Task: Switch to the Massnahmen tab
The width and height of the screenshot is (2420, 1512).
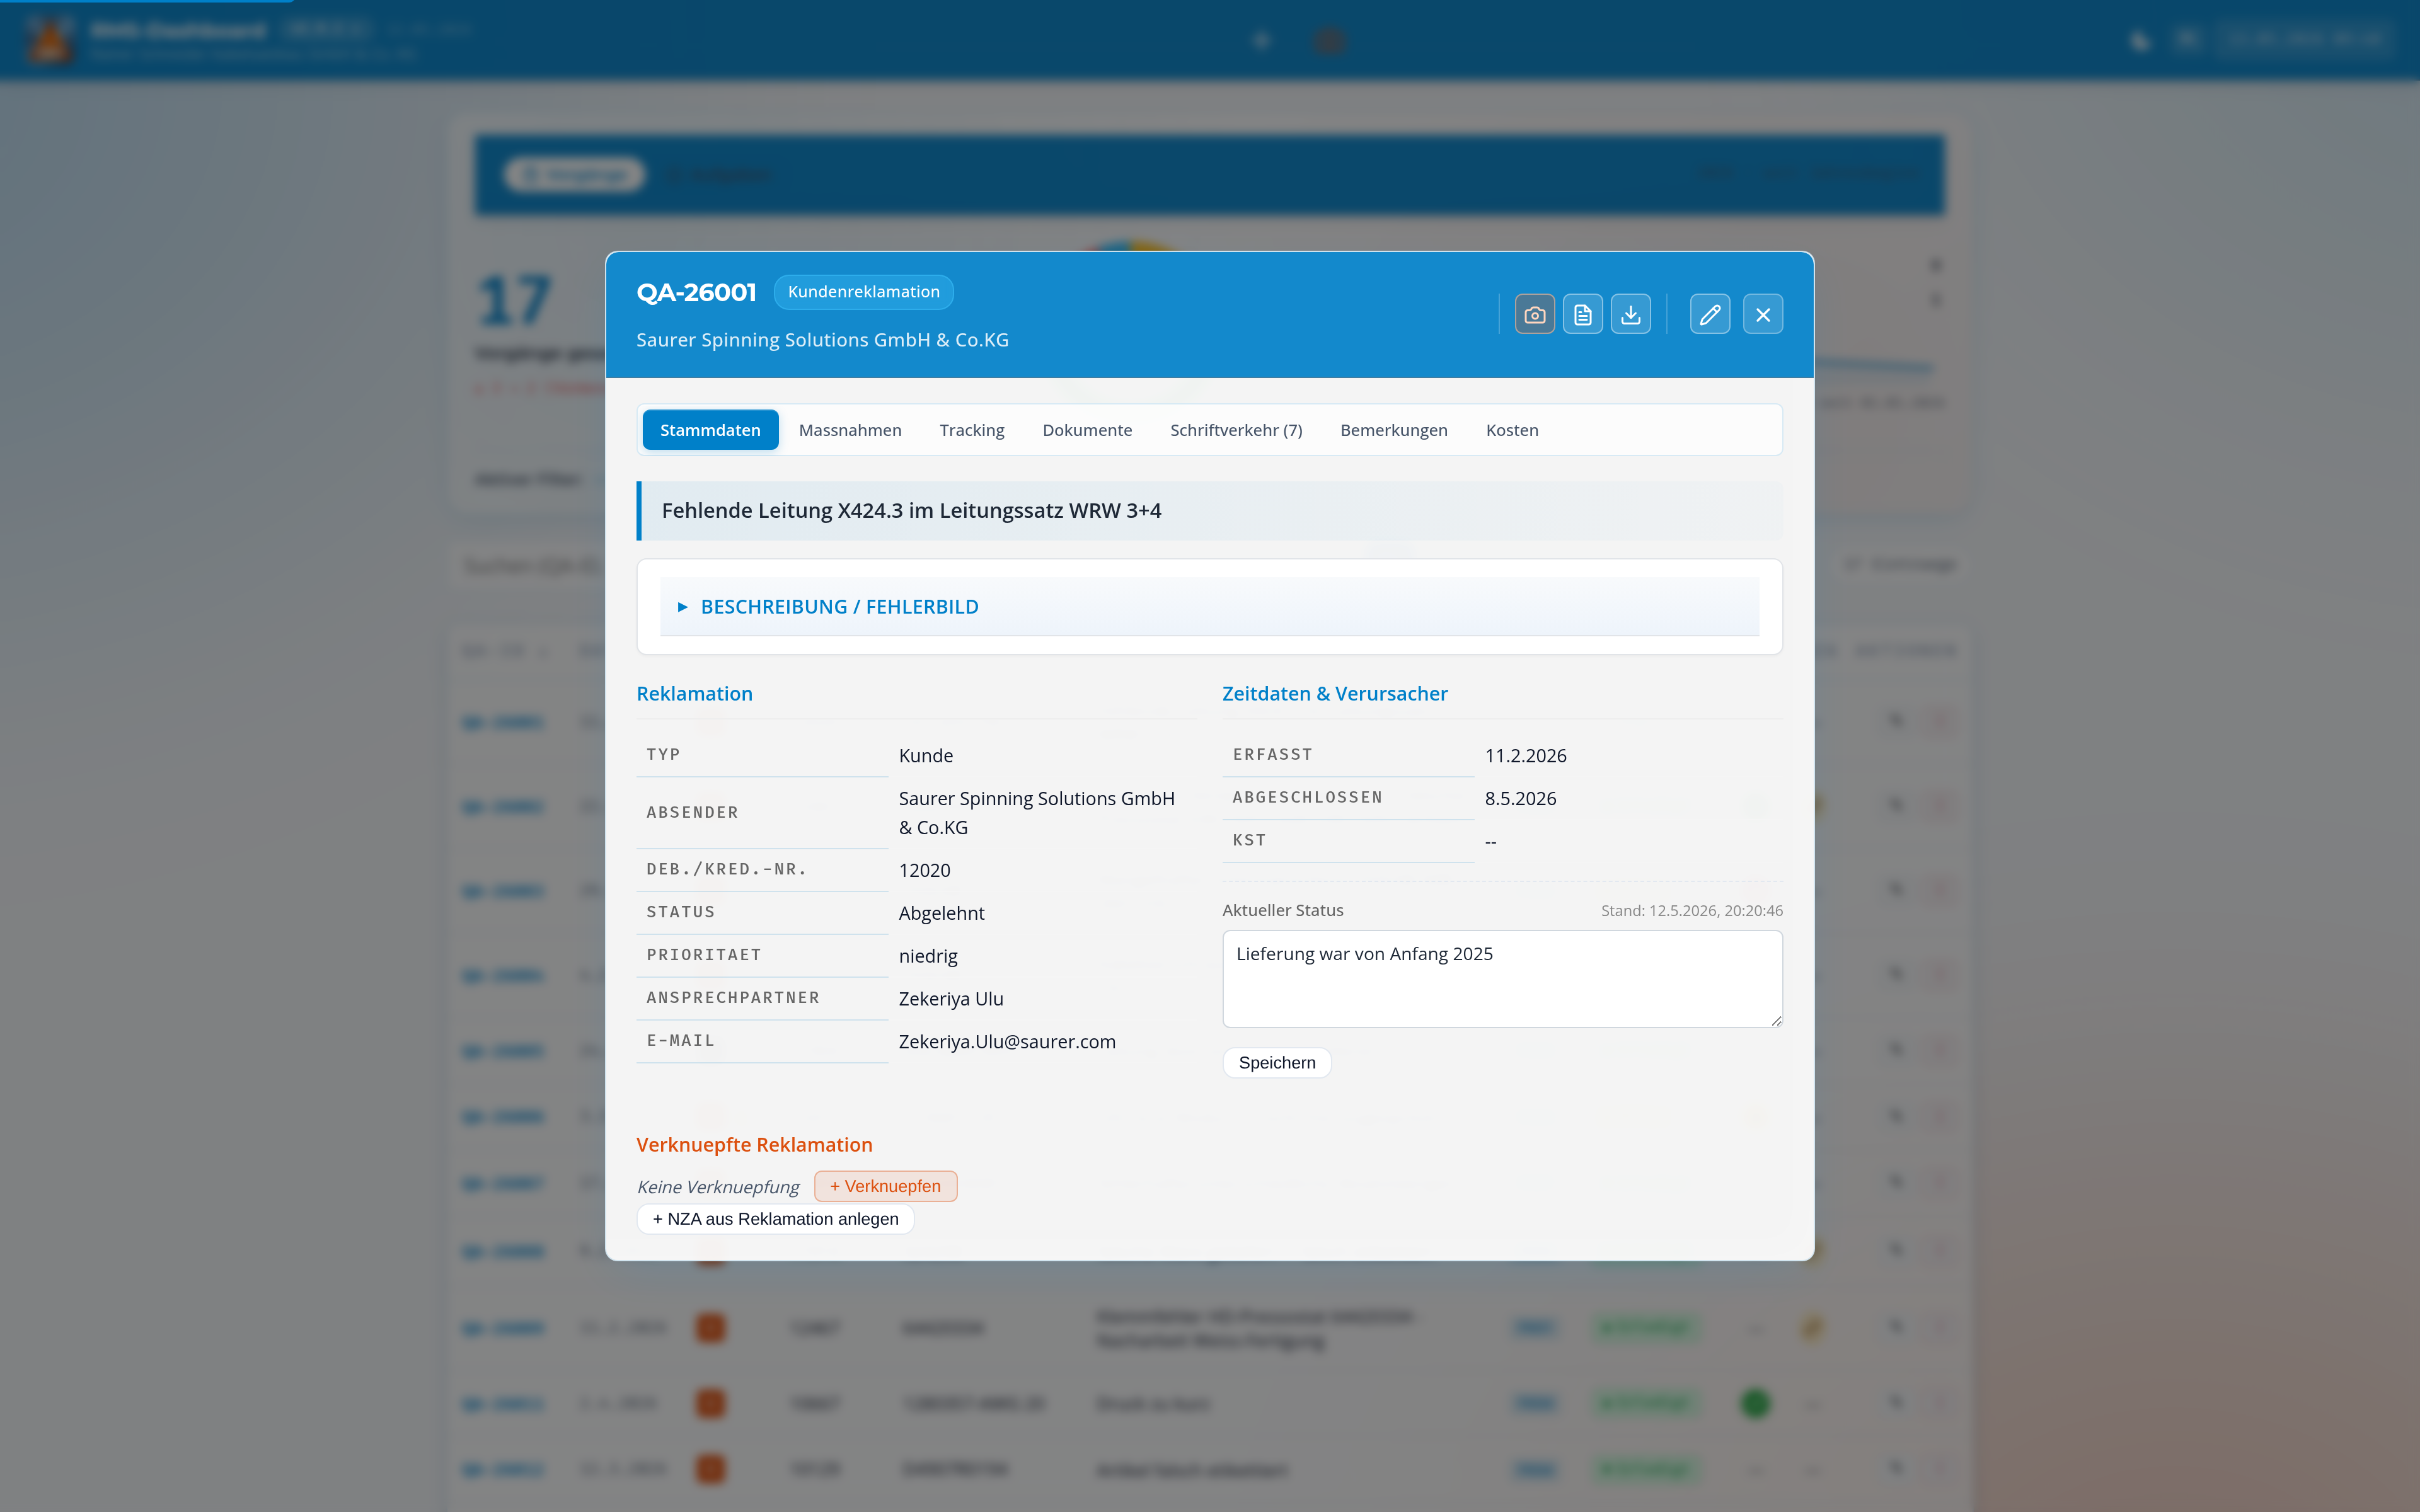Action: 850,430
